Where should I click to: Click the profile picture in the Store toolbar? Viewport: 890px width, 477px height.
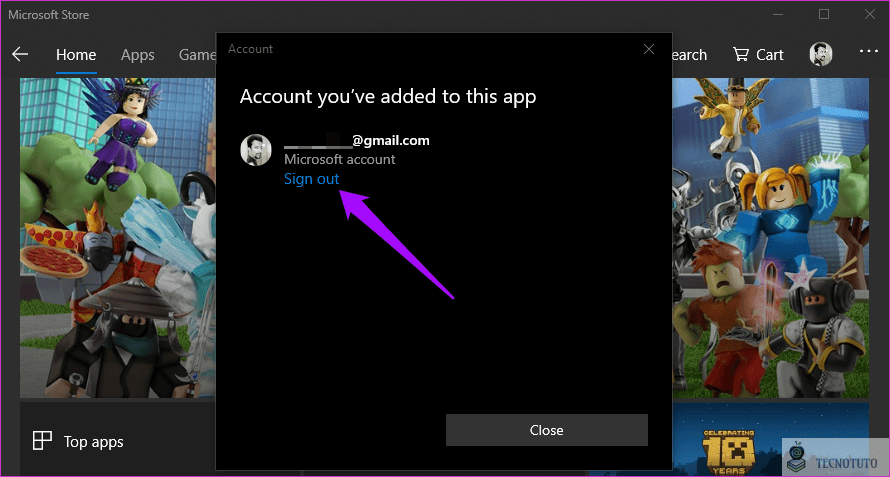tap(821, 54)
